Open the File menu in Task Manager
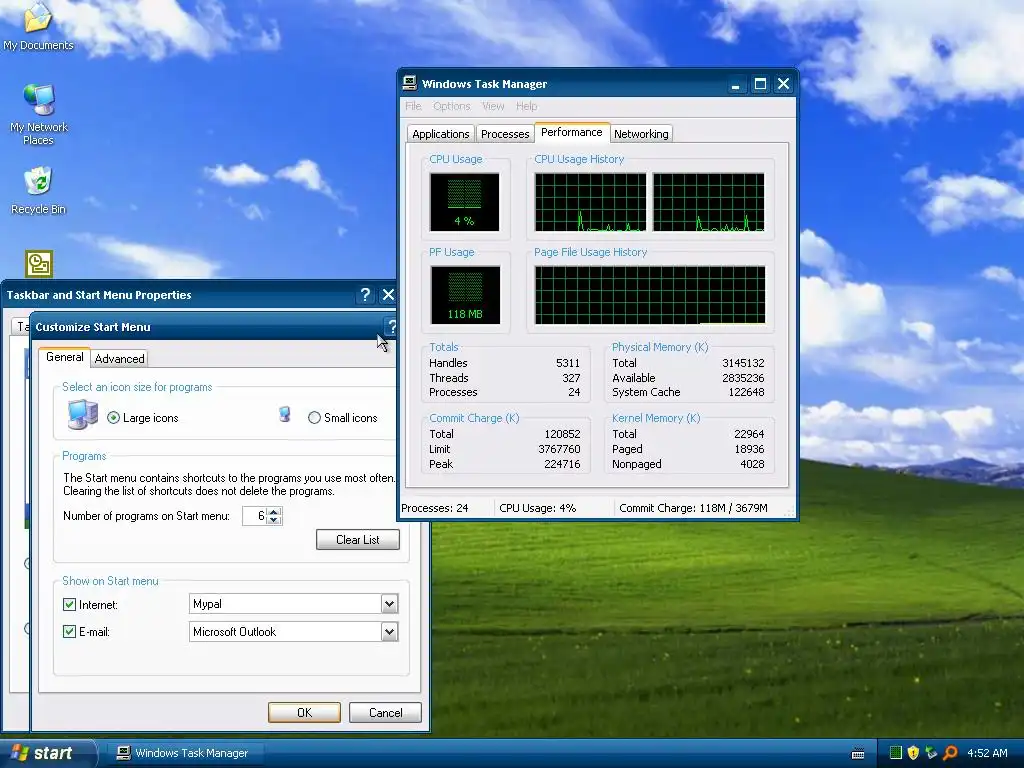The width and height of the screenshot is (1024, 768). click(x=413, y=106)
